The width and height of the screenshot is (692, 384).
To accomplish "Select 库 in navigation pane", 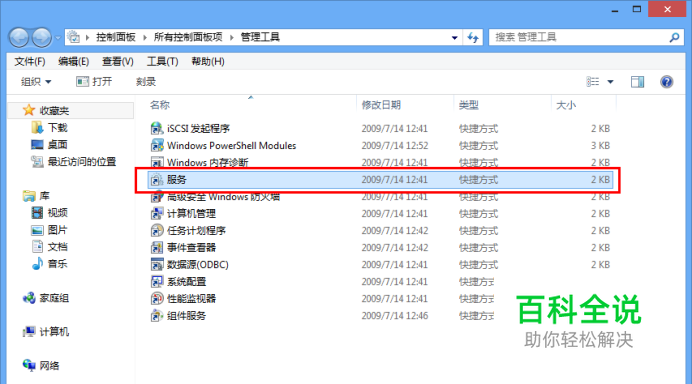I will (x=45, y=196).
